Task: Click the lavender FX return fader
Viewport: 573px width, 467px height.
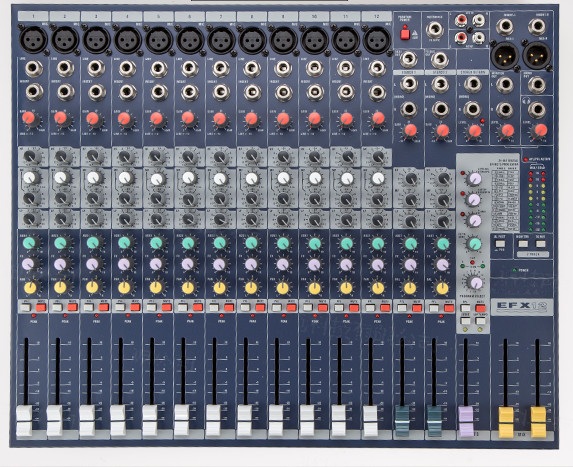Action: click(x=466, y=421)
